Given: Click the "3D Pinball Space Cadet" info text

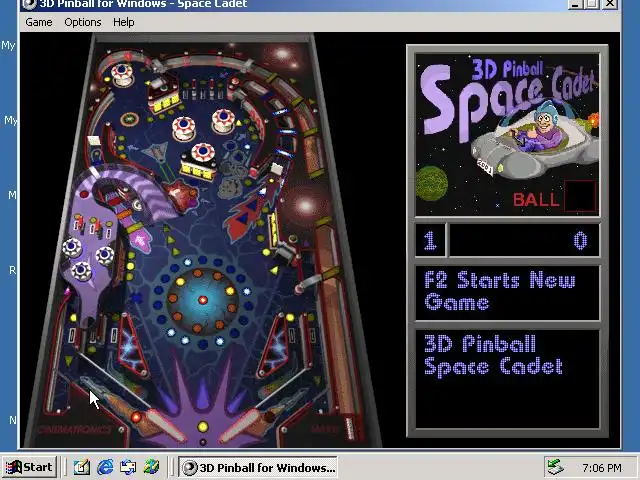Looking at the screenshot, I should 493,355.
